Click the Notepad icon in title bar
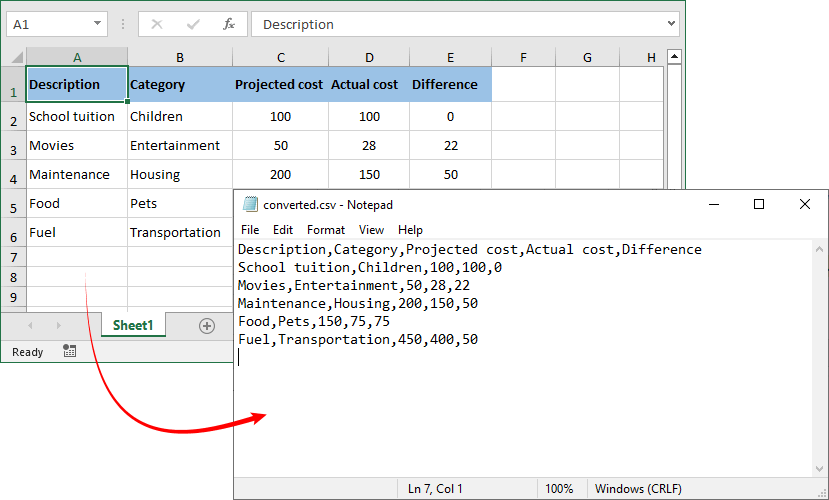Image resolution: width=829 pixels, height=500 pixels. pyautogui.click(x=250, y=205)
